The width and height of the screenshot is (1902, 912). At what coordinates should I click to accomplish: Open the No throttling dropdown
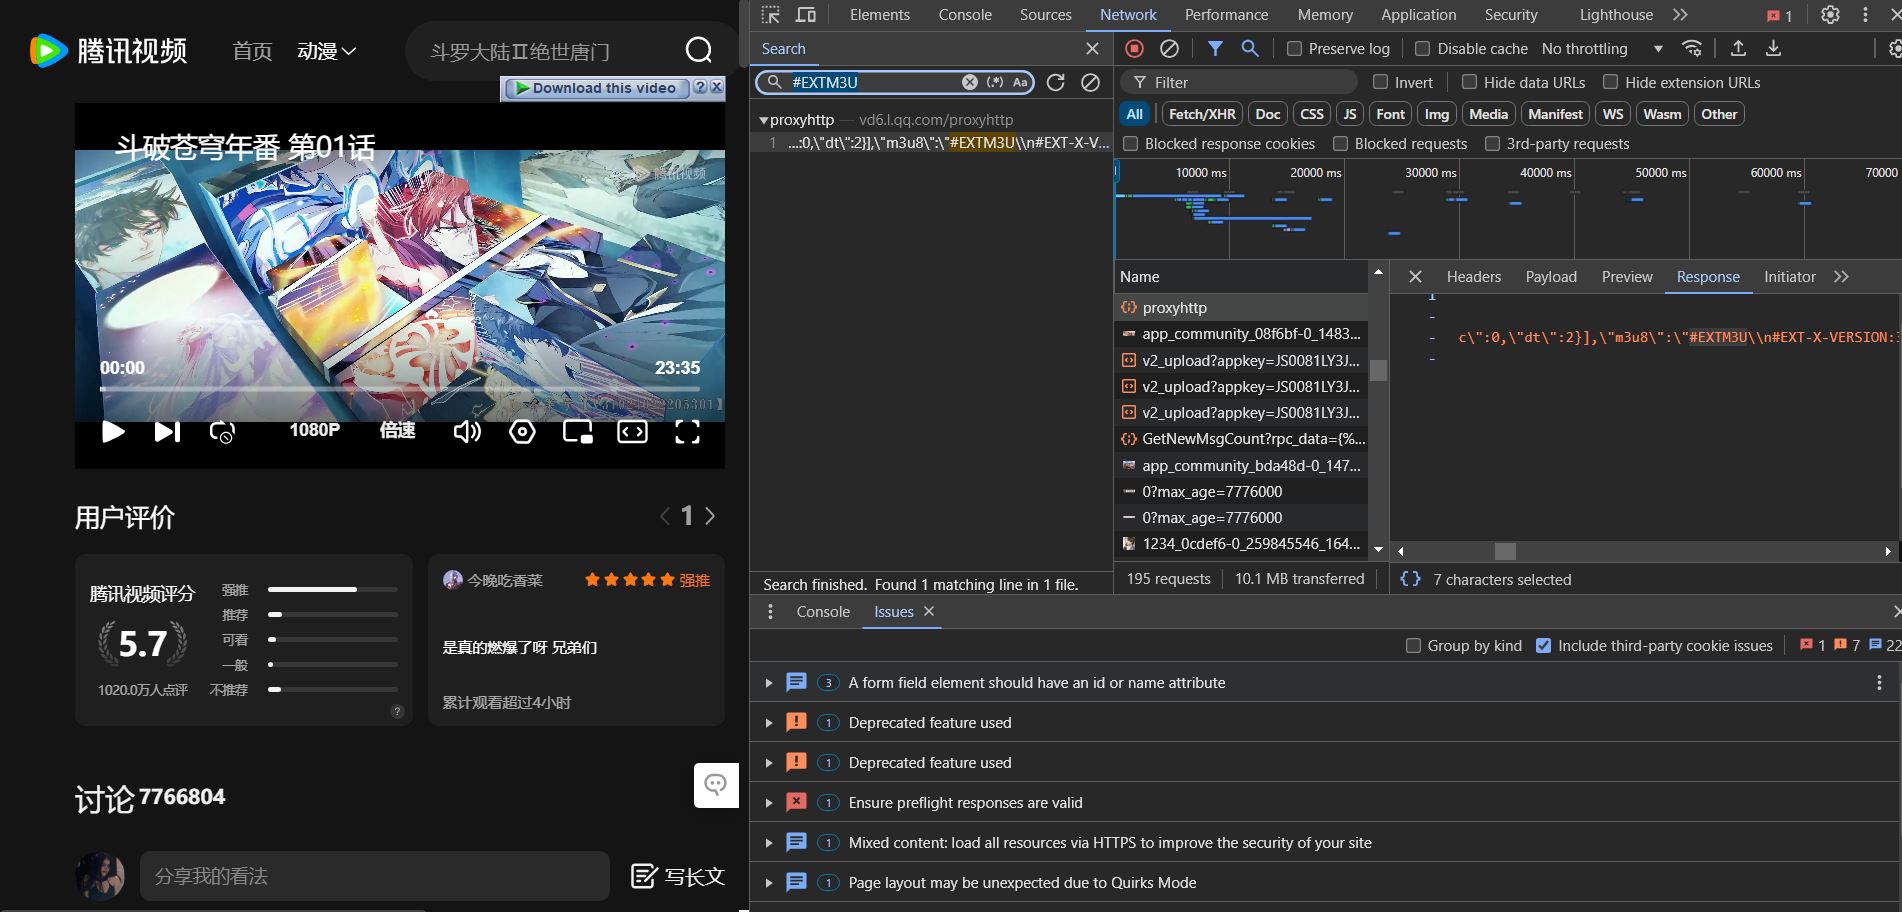coord(1602,48)
